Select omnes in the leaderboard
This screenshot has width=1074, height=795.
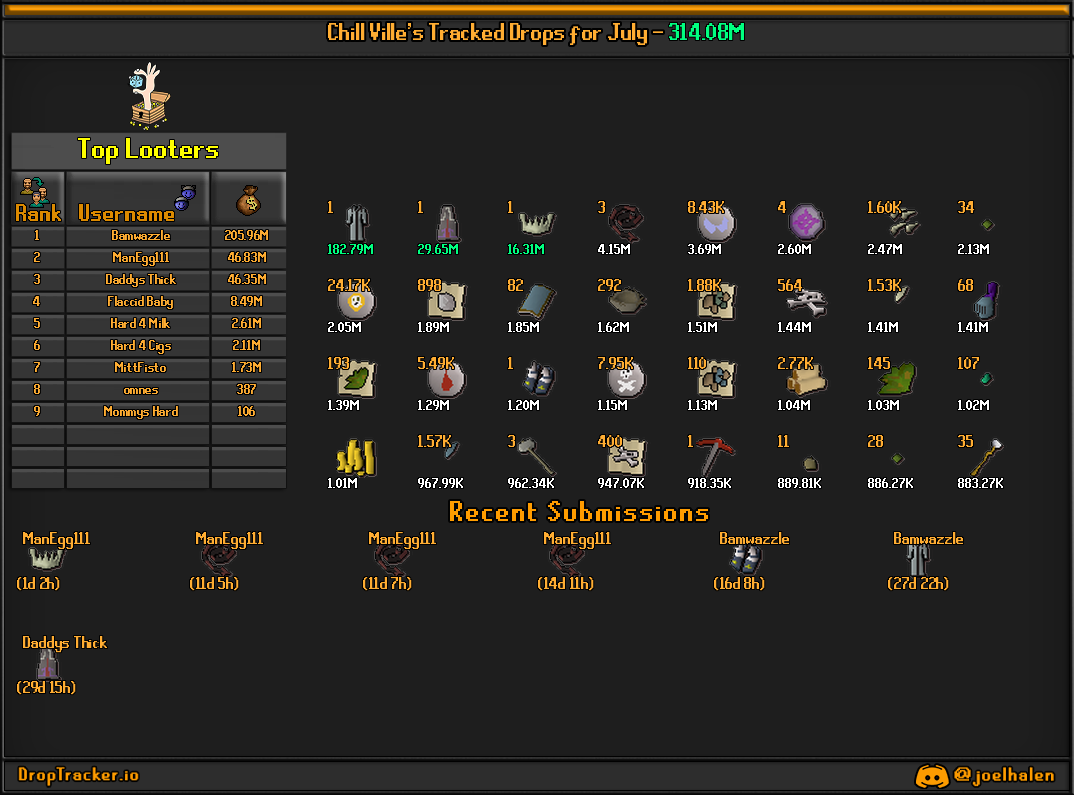140,390
